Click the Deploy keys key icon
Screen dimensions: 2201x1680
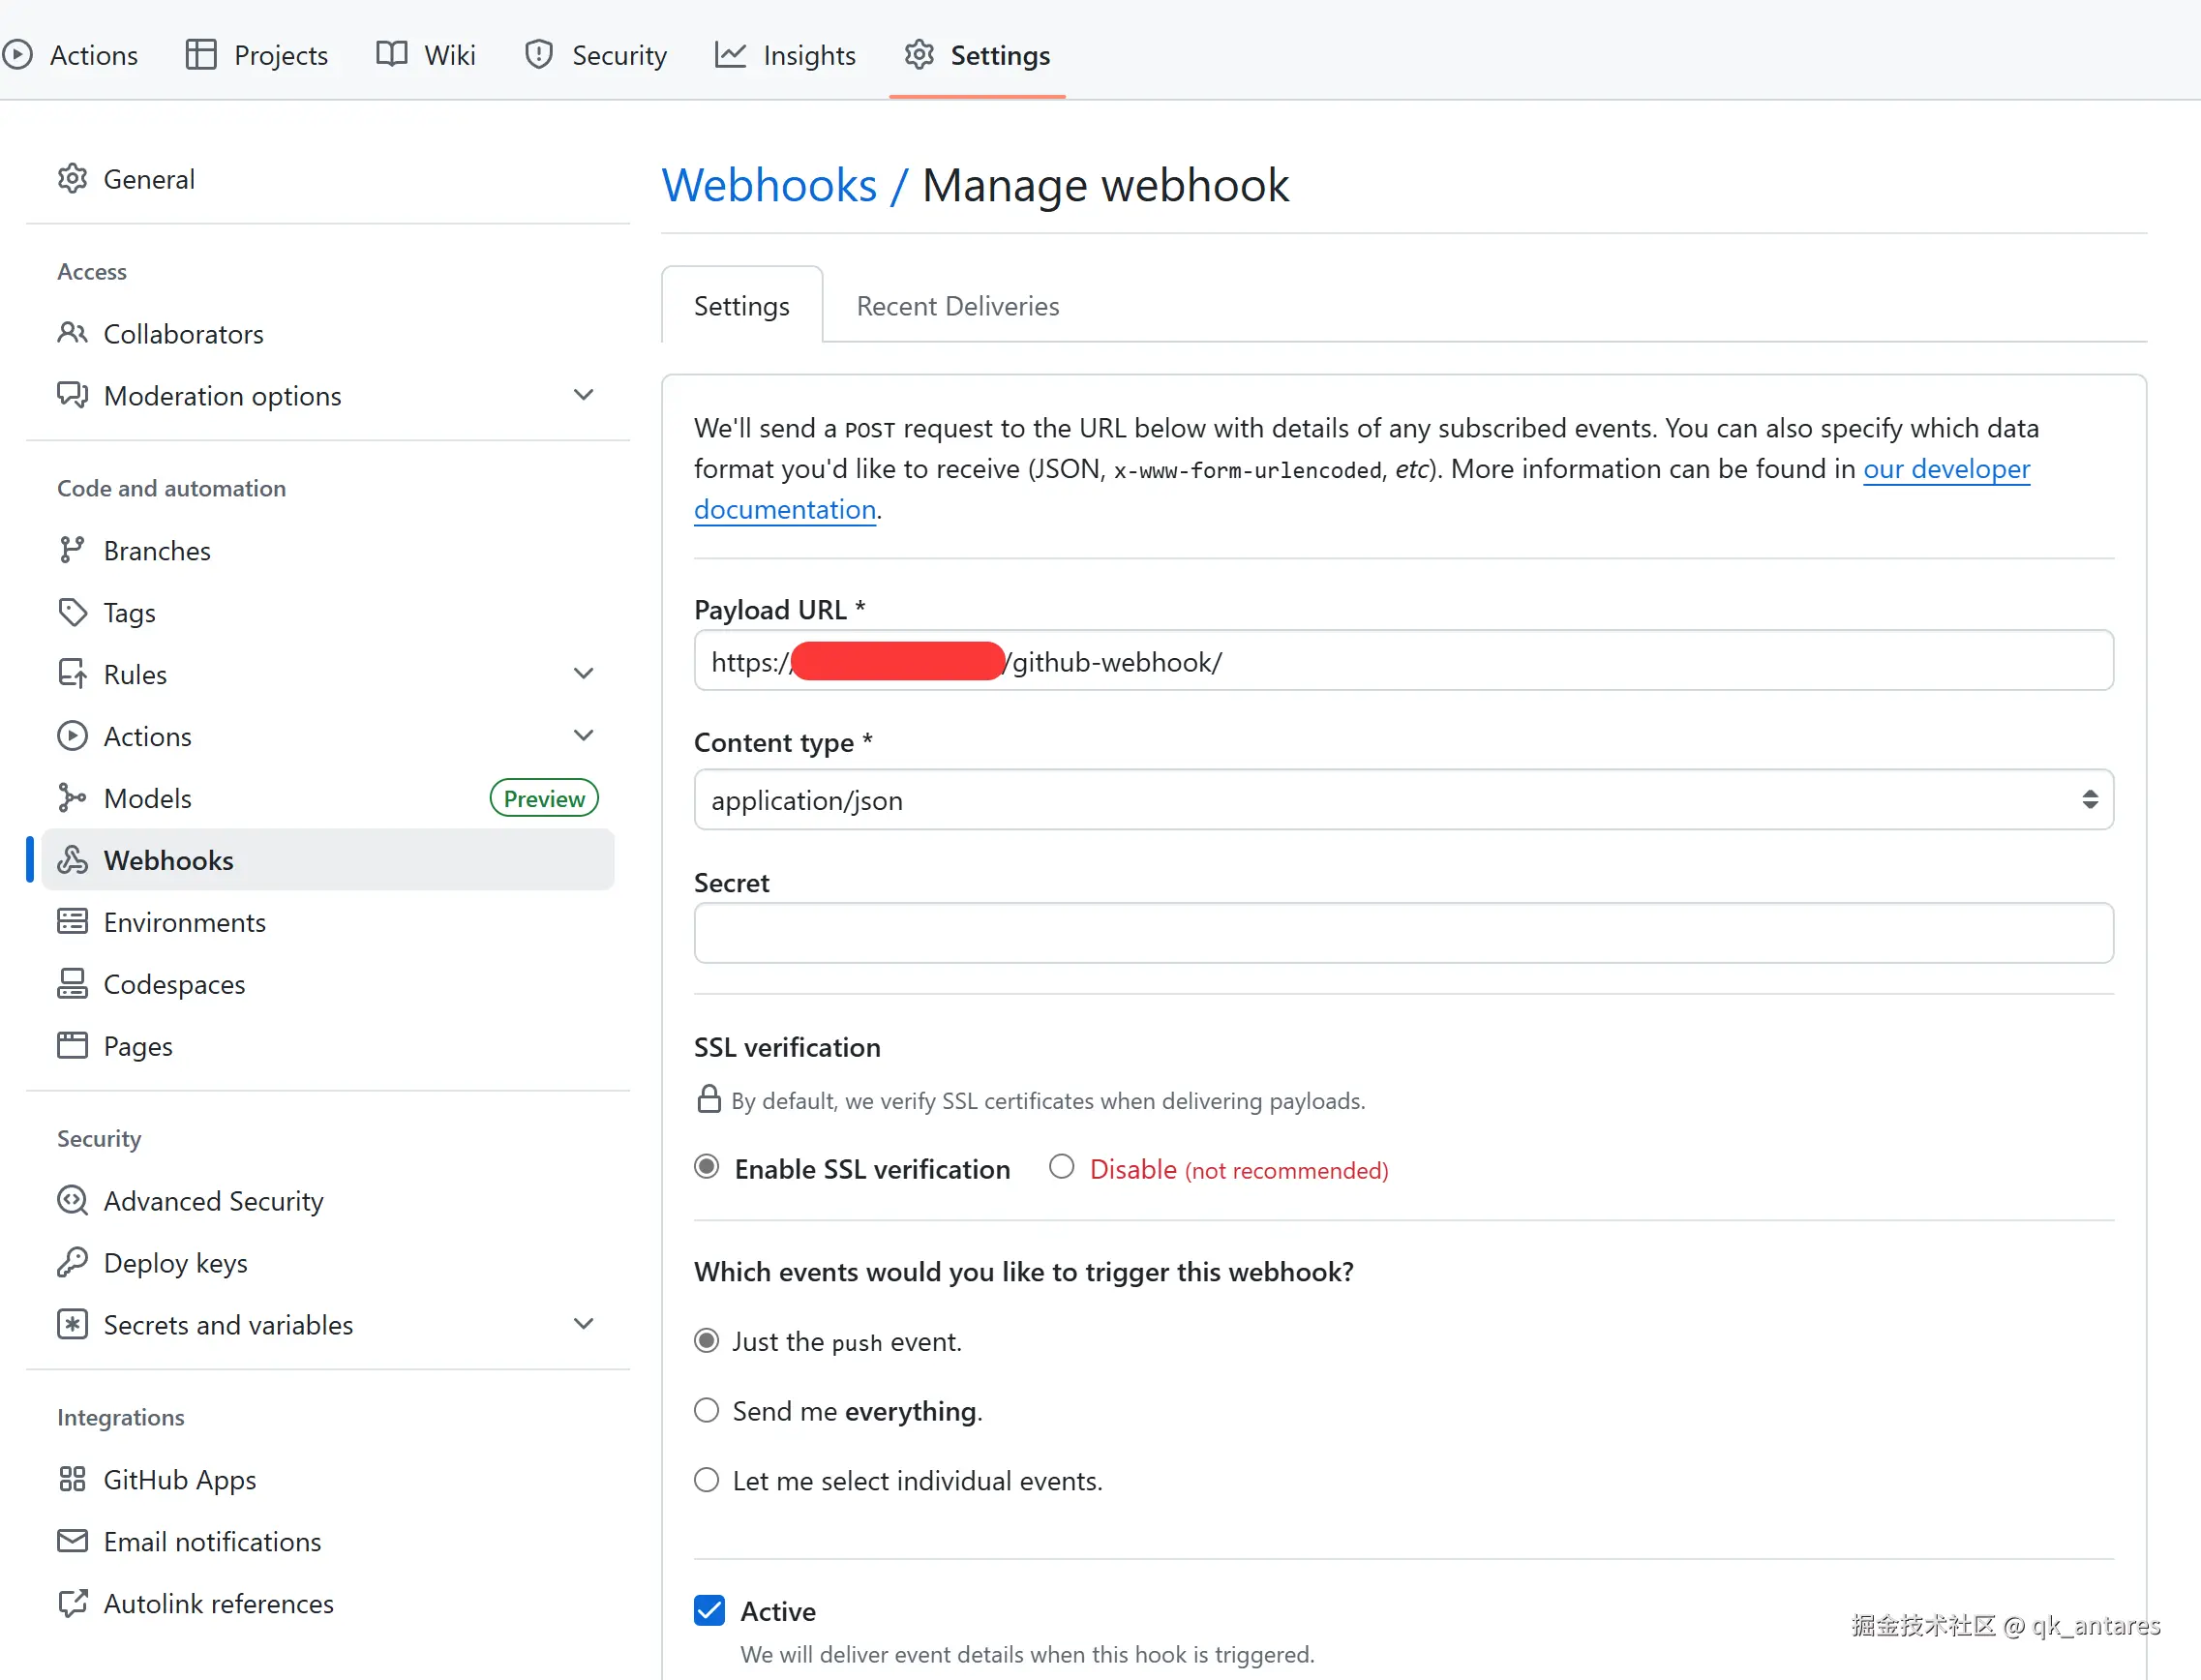coord(72,1263)
